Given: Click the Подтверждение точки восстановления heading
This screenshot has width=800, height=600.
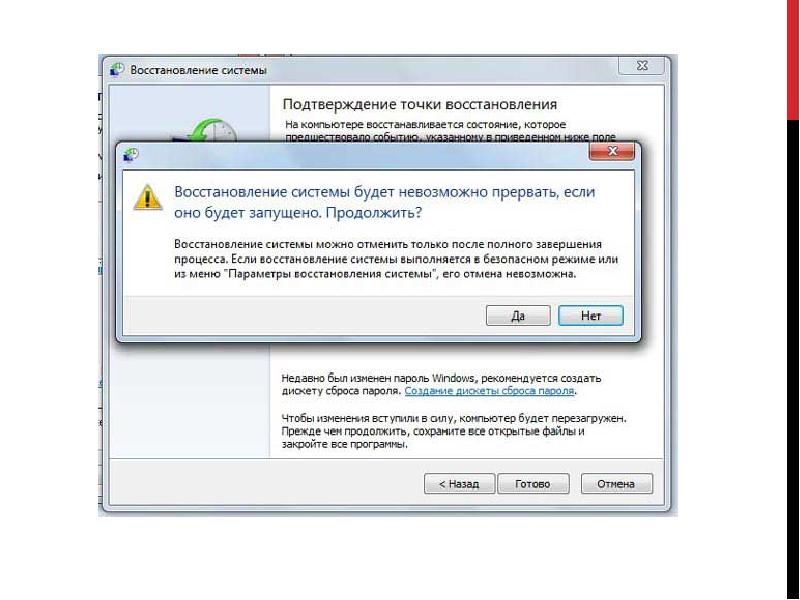Looking at the screenshot, I should point(419,104).
